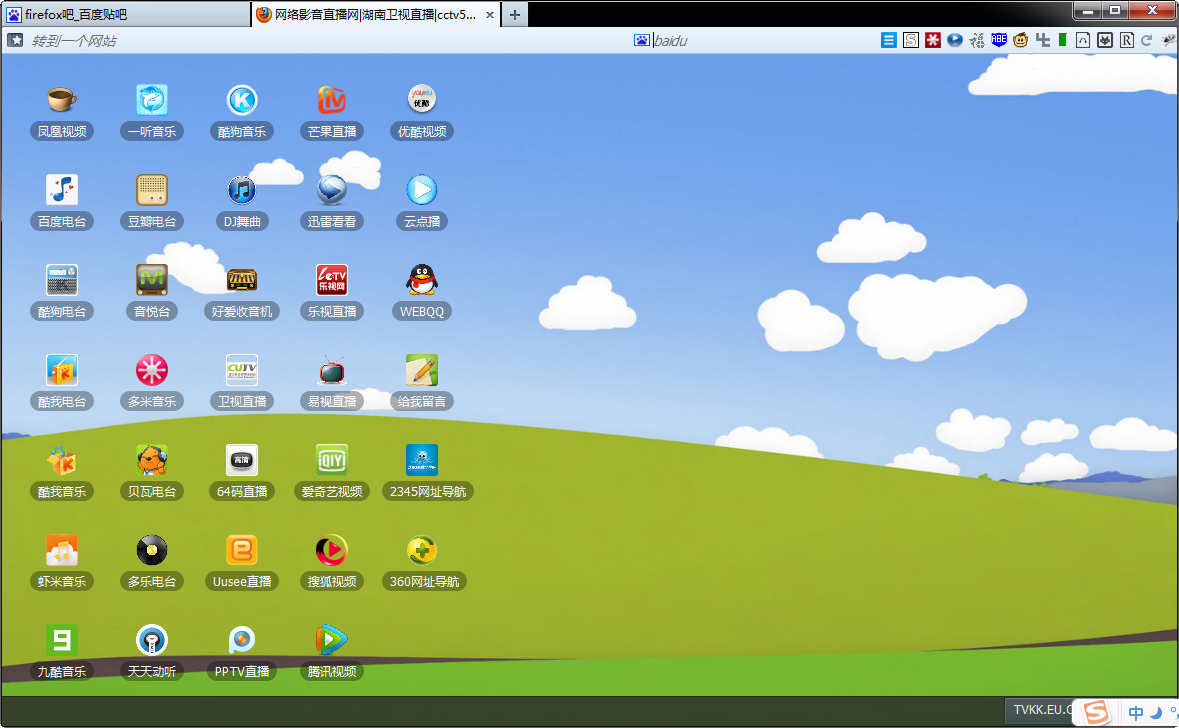The height and width of the screenshot is (728, 1179).
Task: Open 爱奇艺视频 green iQIYI icon
Action: 332,460
